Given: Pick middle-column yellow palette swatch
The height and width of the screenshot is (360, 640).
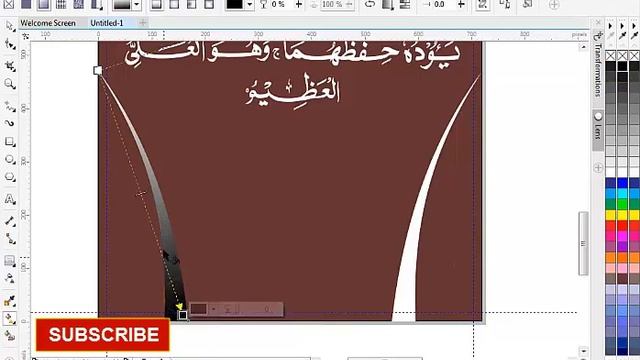Looking at the screenshot, I should coord(622,215).
